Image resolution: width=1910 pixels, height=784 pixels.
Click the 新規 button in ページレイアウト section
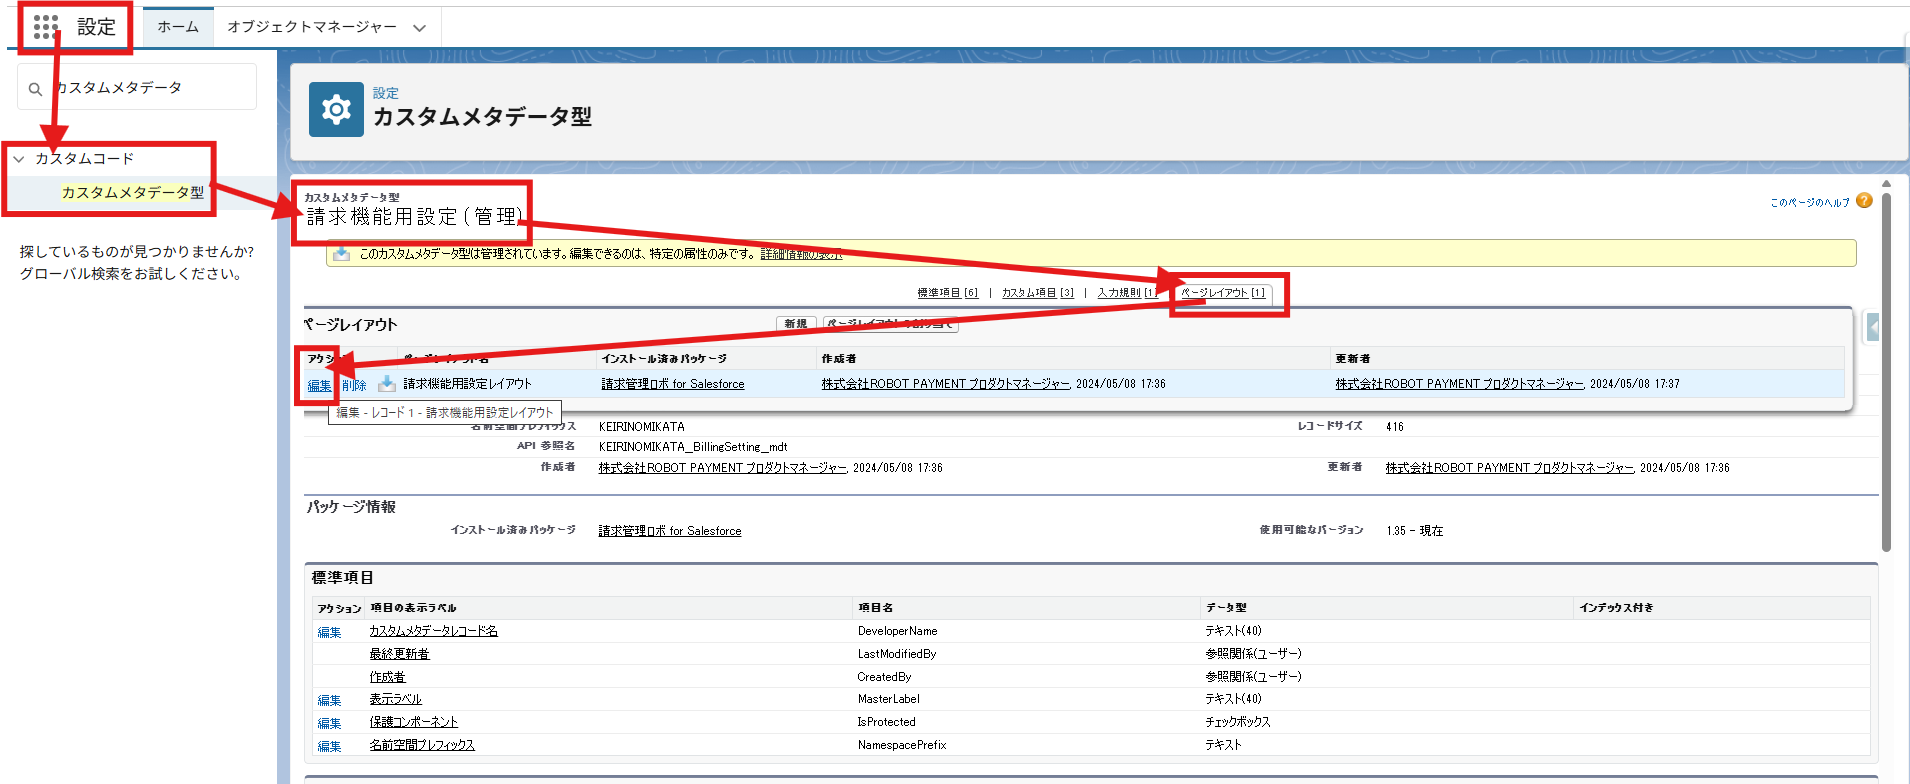(x=796, y=324)
